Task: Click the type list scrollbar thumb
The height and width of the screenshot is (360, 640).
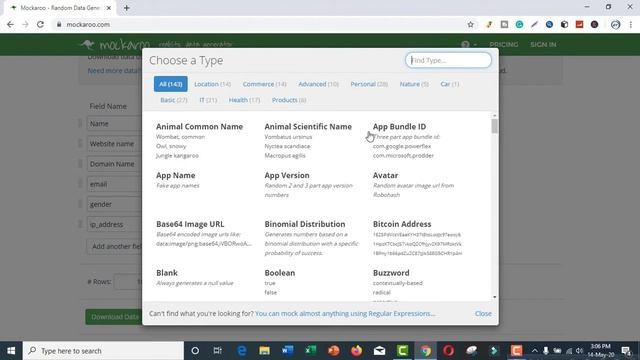Action: coord(495,126)
